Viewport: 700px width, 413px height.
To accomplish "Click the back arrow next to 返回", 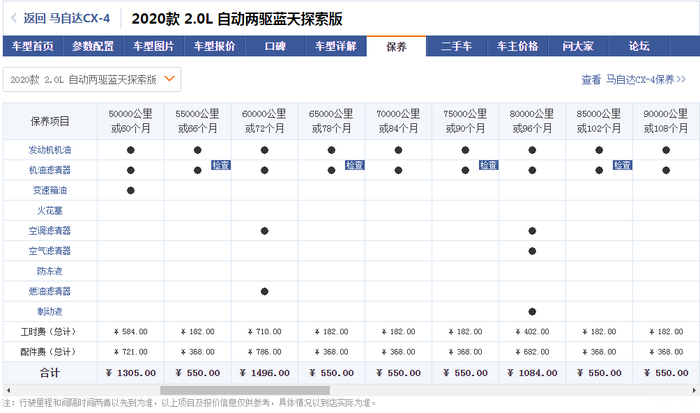I will [x=13, y=18].
